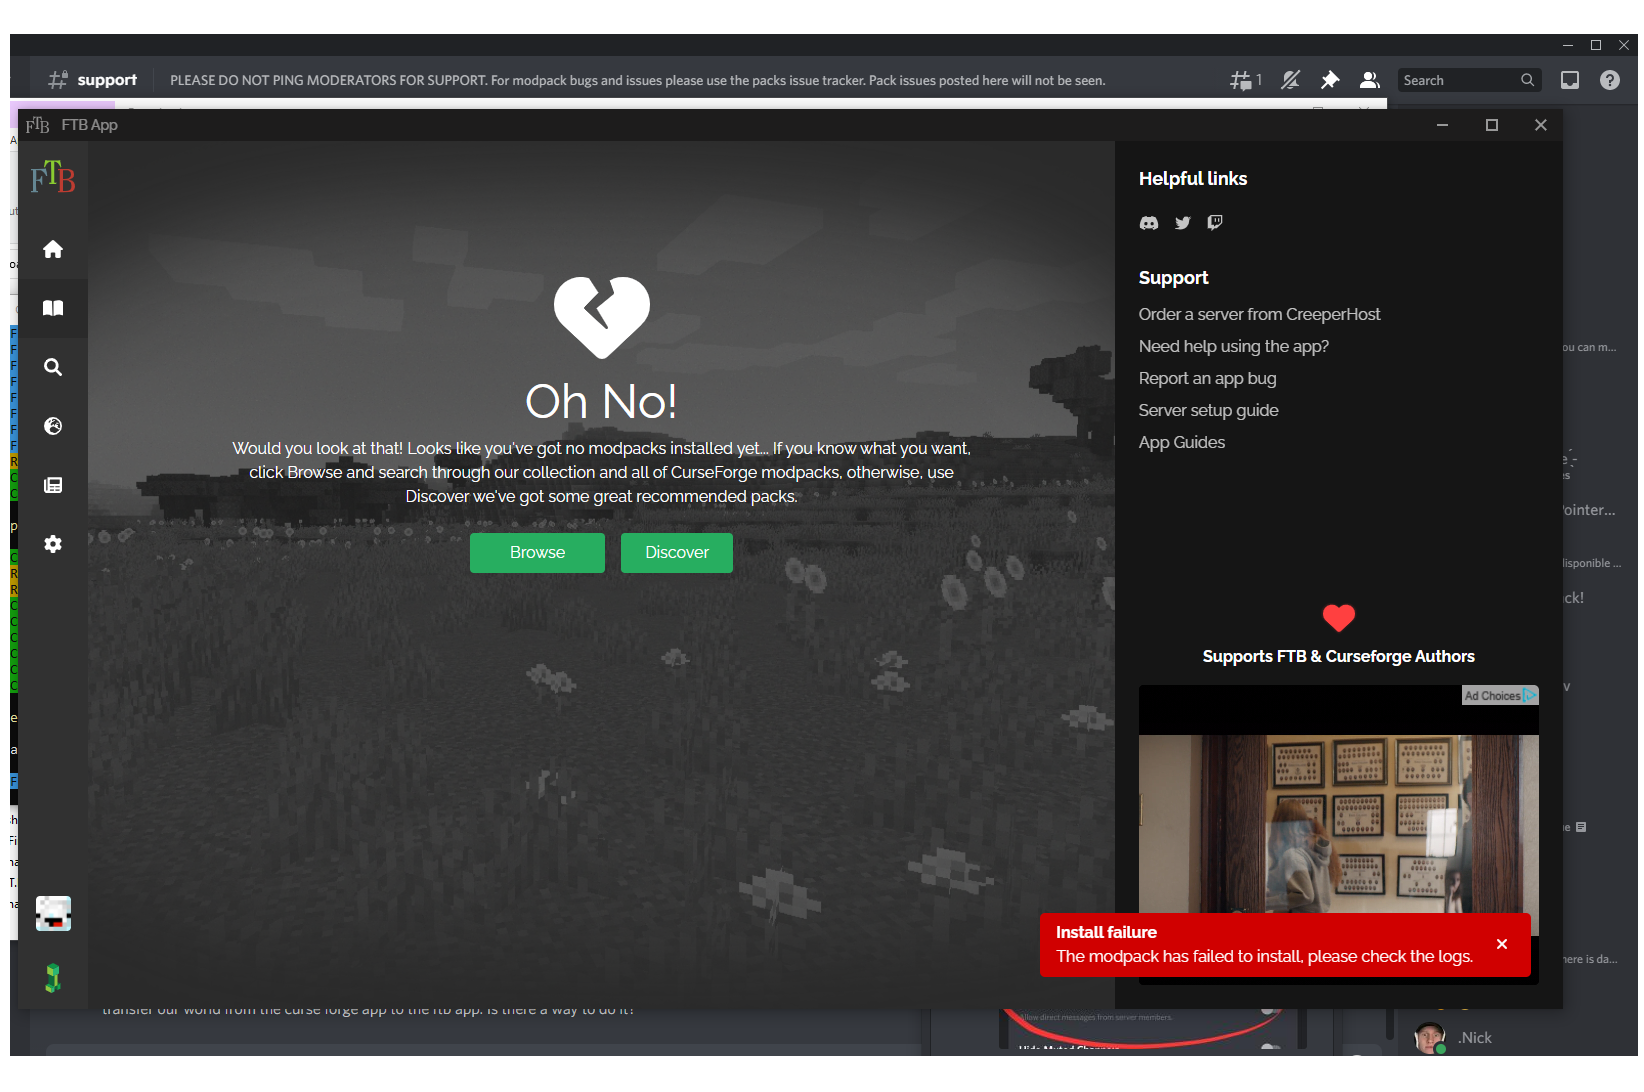Click the Ad Choices label on the advertisement
The height and width of the screenshot is (1092, 1644).
click(1499, 696)
